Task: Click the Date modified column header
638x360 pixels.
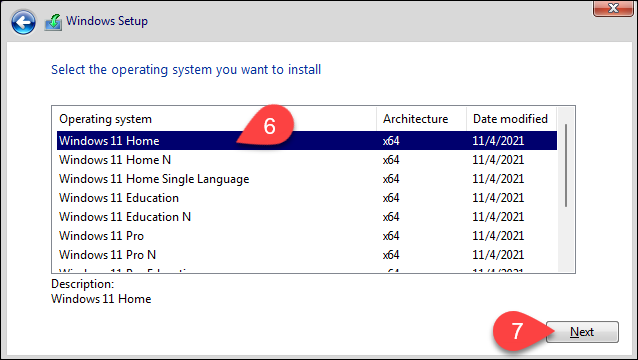Action: pos(511,119)
